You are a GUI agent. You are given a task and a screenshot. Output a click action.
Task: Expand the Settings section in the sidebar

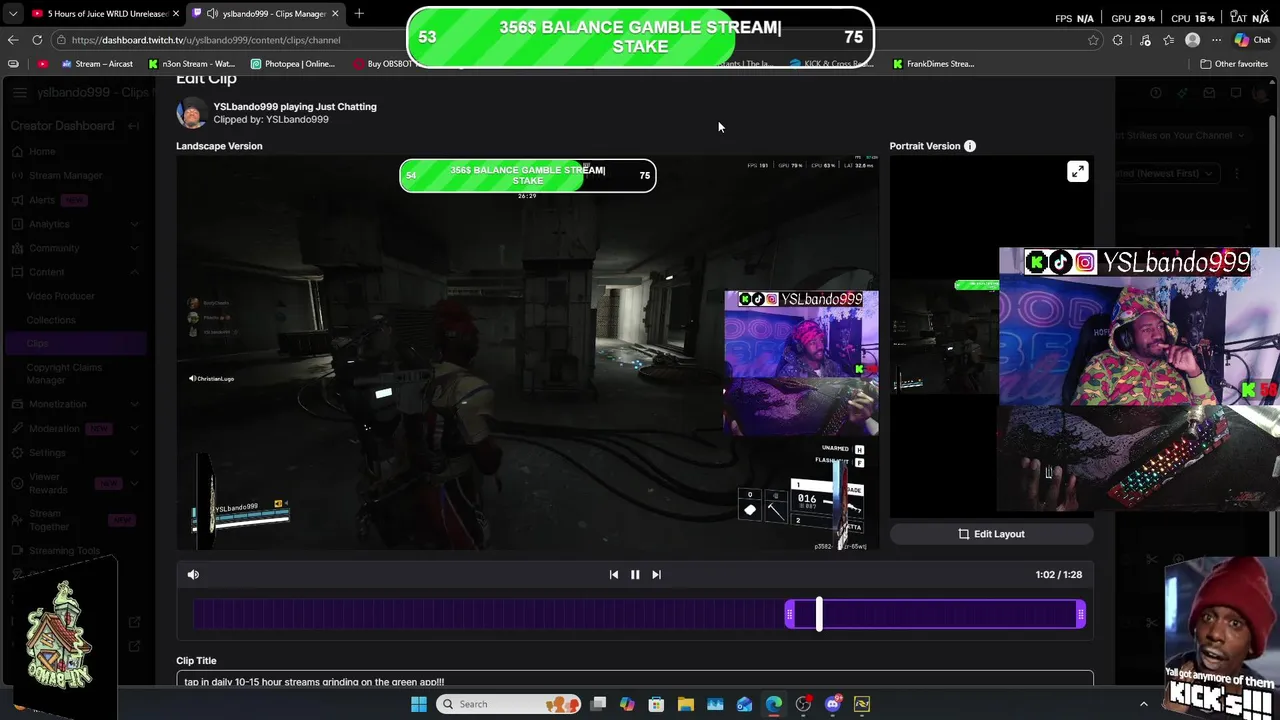coord(75,452)
